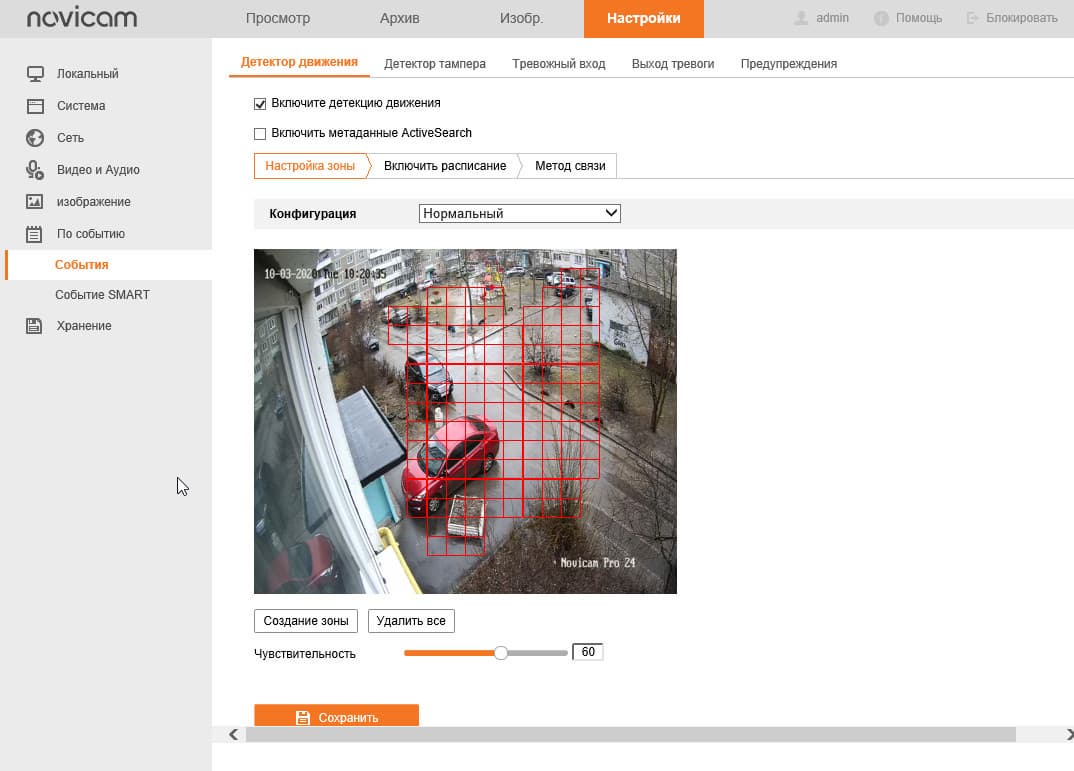Click the Хранение floppy disk icon

34,326
